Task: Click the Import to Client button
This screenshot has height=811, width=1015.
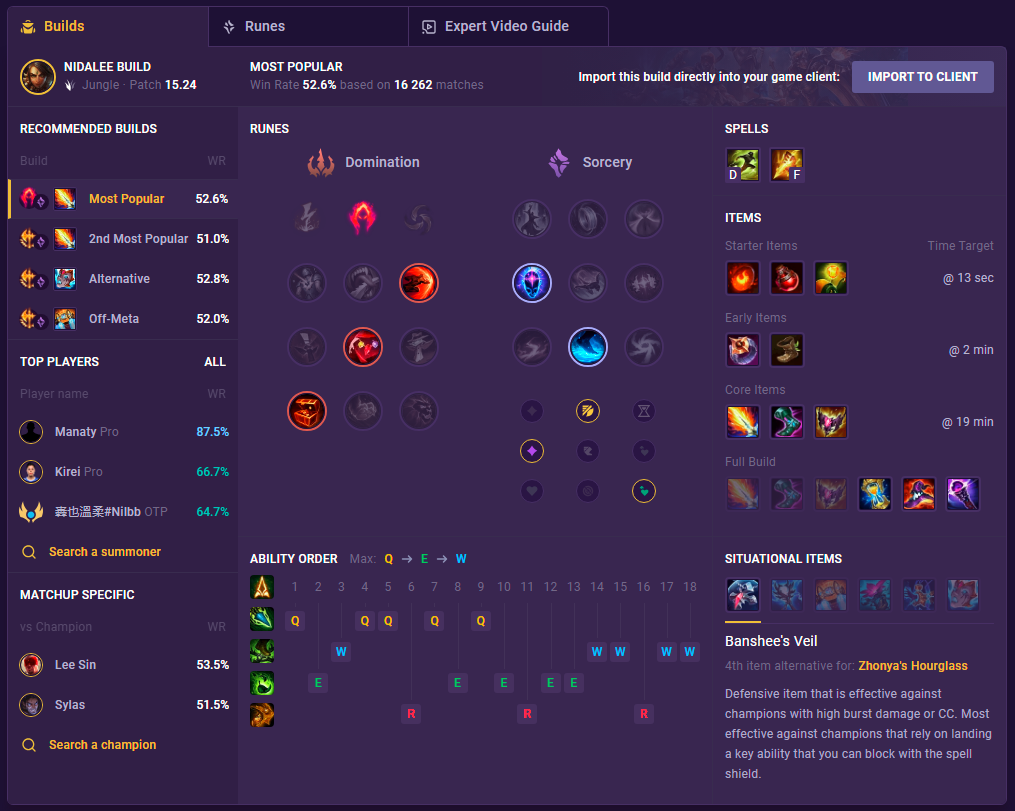Action: tap(922, 77)
